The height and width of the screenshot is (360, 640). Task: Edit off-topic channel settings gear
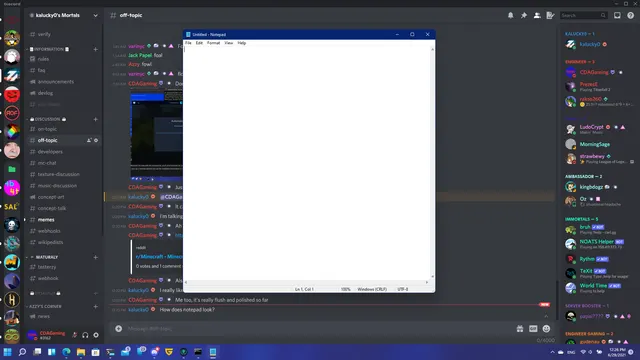click(96, 140)
